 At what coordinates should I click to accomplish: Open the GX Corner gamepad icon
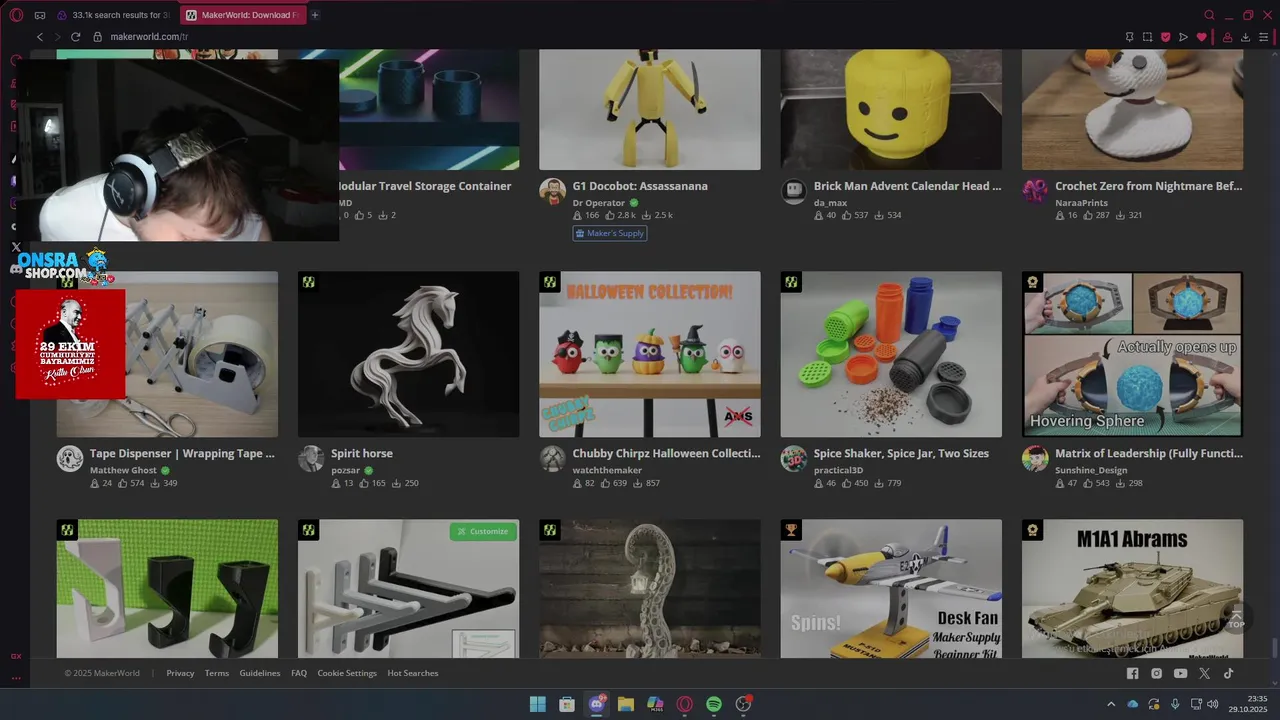[x=40, y=15]
